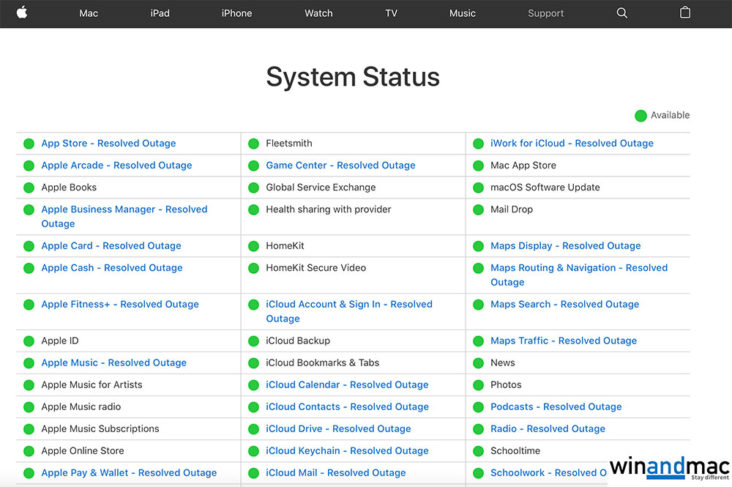Select iPad in the navigation bar

[x=160, y=13]
